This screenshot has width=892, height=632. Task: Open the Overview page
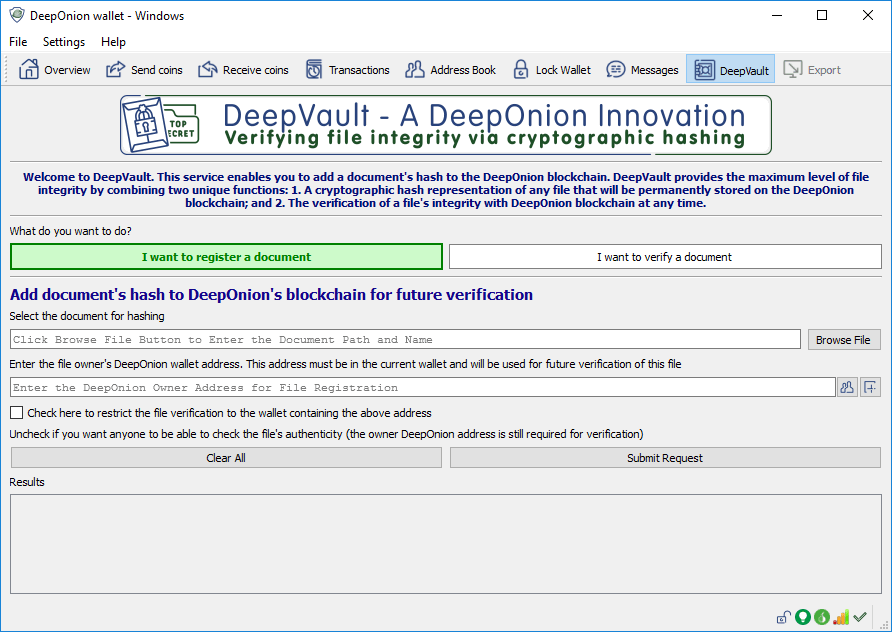pos(55,70)
